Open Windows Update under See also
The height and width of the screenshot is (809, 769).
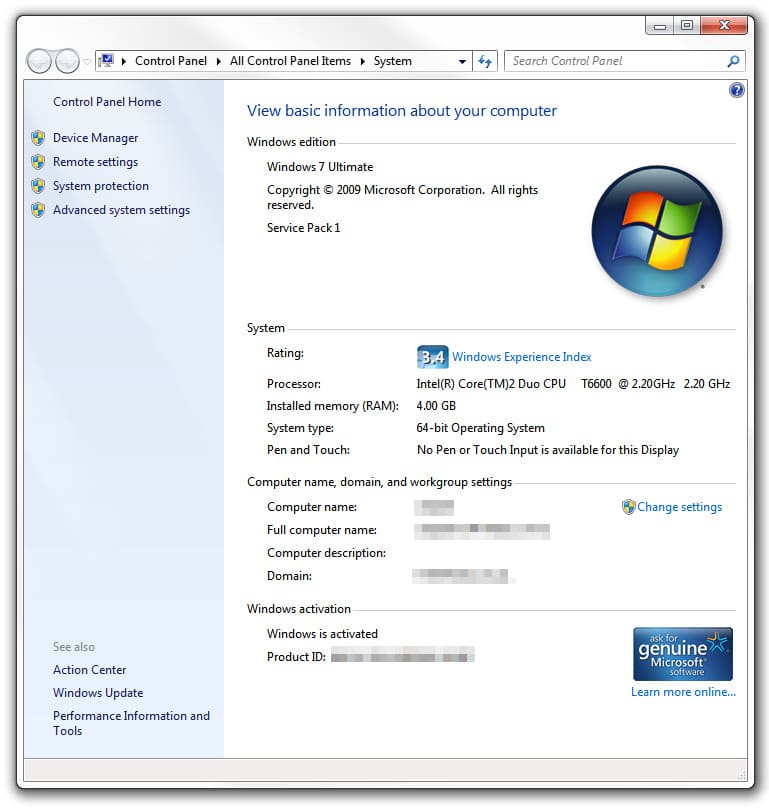click(98, 693)
